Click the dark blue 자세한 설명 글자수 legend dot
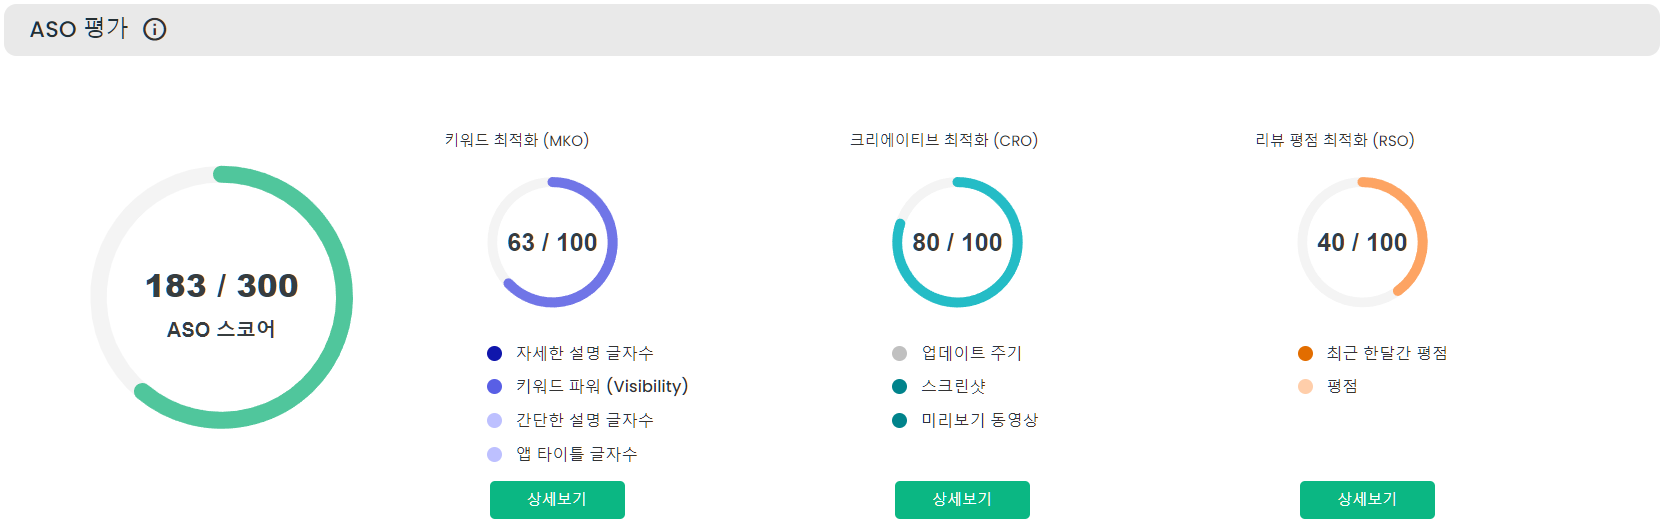This screenshot has height=527, width=1664. (x=494, y=353)
